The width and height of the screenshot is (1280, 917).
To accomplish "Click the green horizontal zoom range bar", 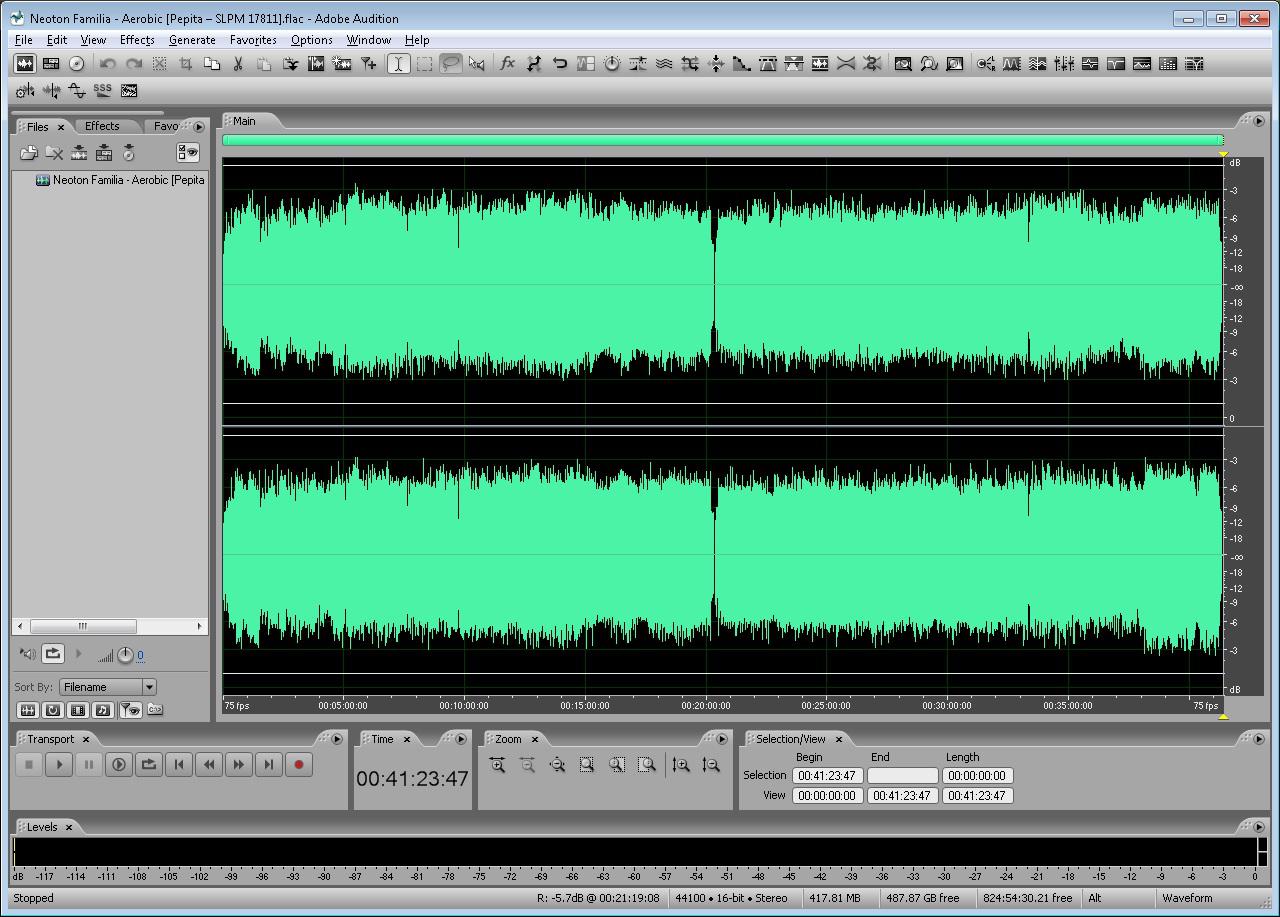I will pyautogui.click(x=722, y=140).
